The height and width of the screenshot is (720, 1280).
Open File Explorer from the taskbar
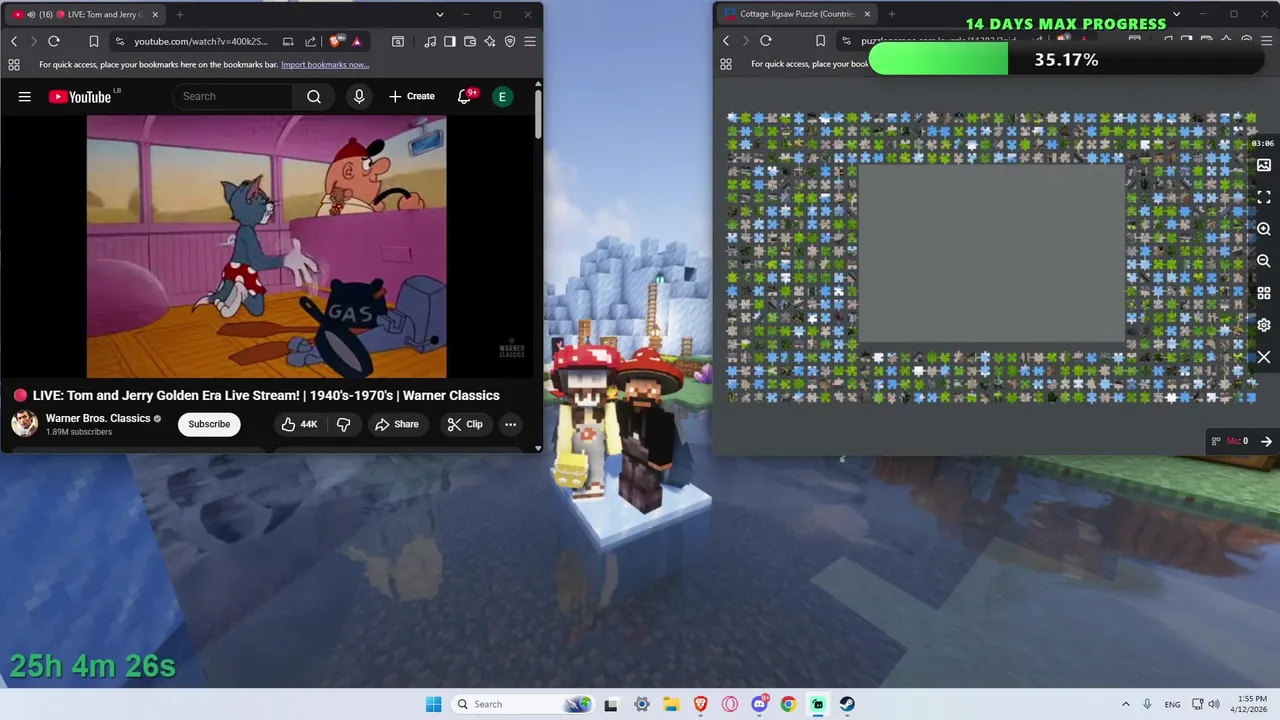tap(671, 704)
